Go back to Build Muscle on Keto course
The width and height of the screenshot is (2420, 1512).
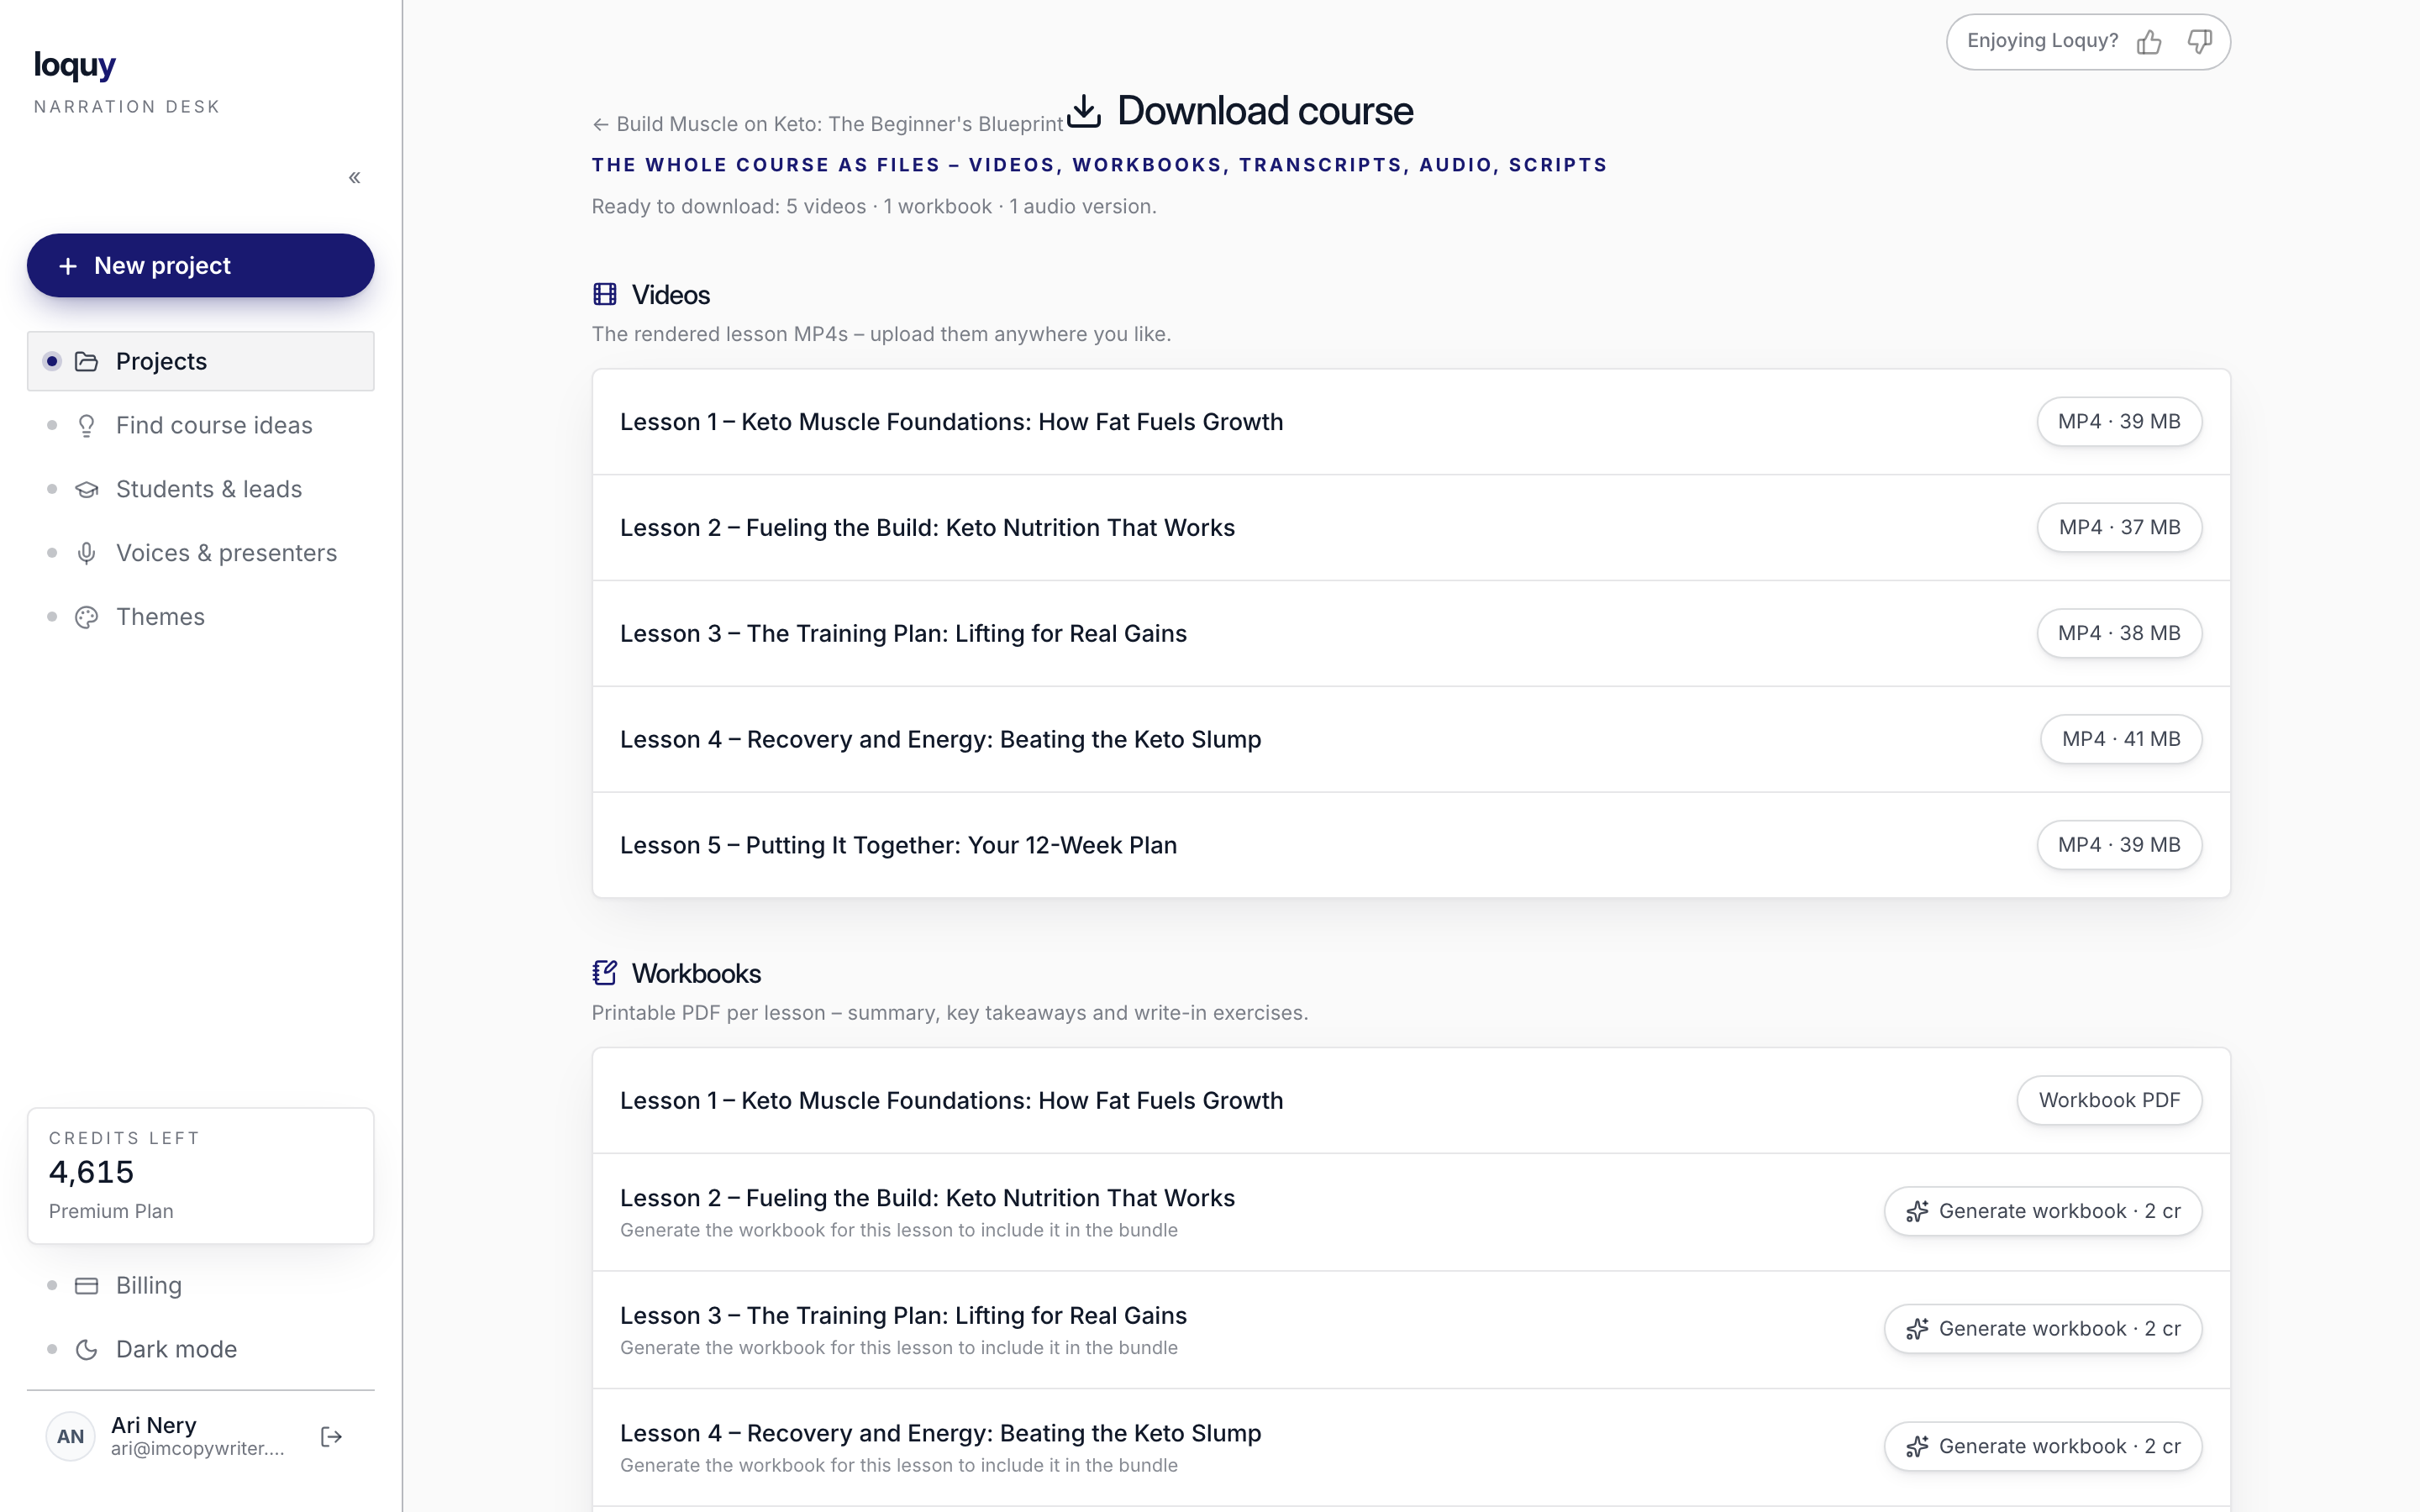[x=827, y=124]
